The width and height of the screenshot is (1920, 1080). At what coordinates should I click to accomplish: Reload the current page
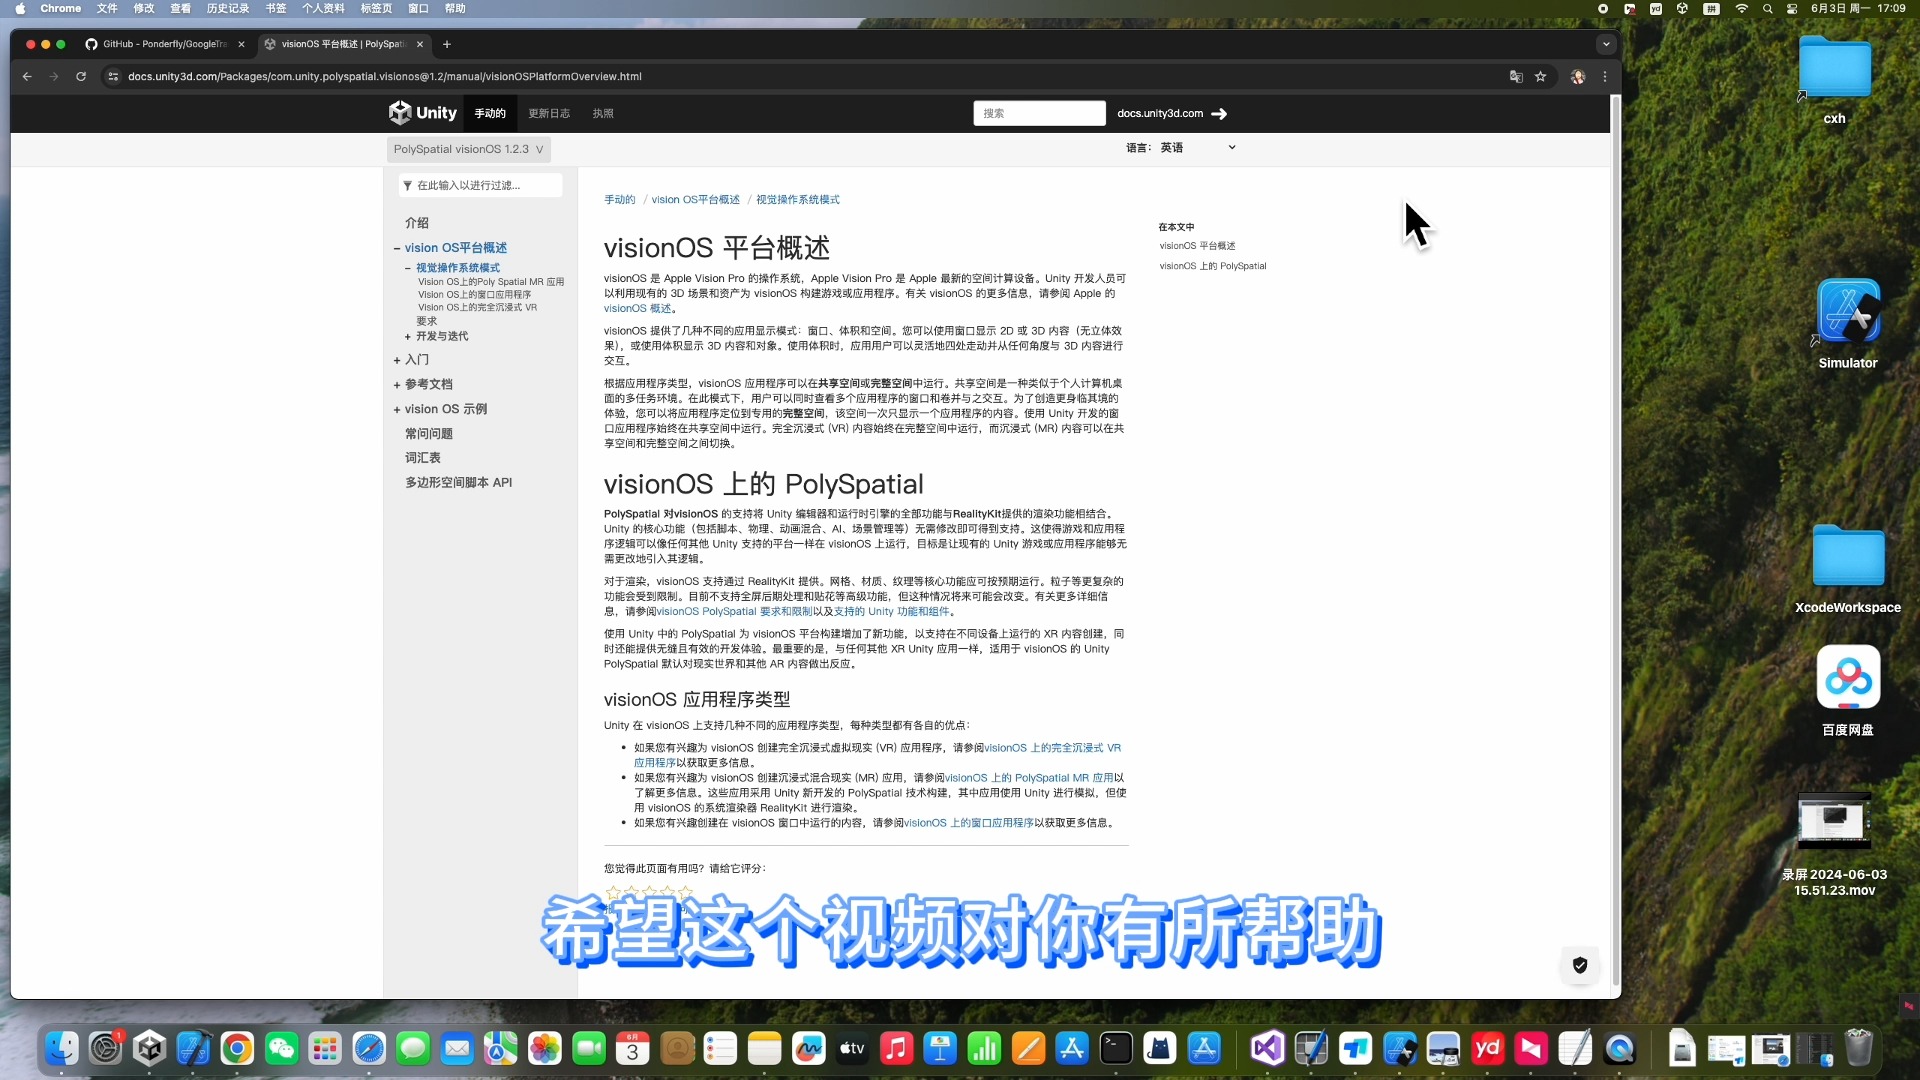(x=81, y=76)
